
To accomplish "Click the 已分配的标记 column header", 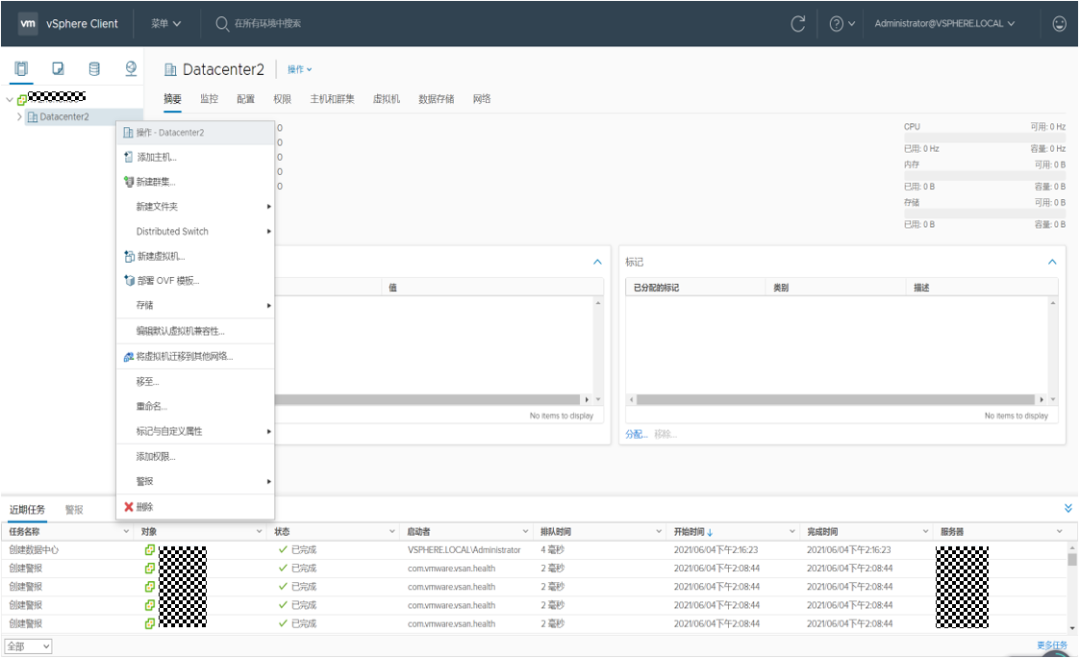I will tap(656, 287).
